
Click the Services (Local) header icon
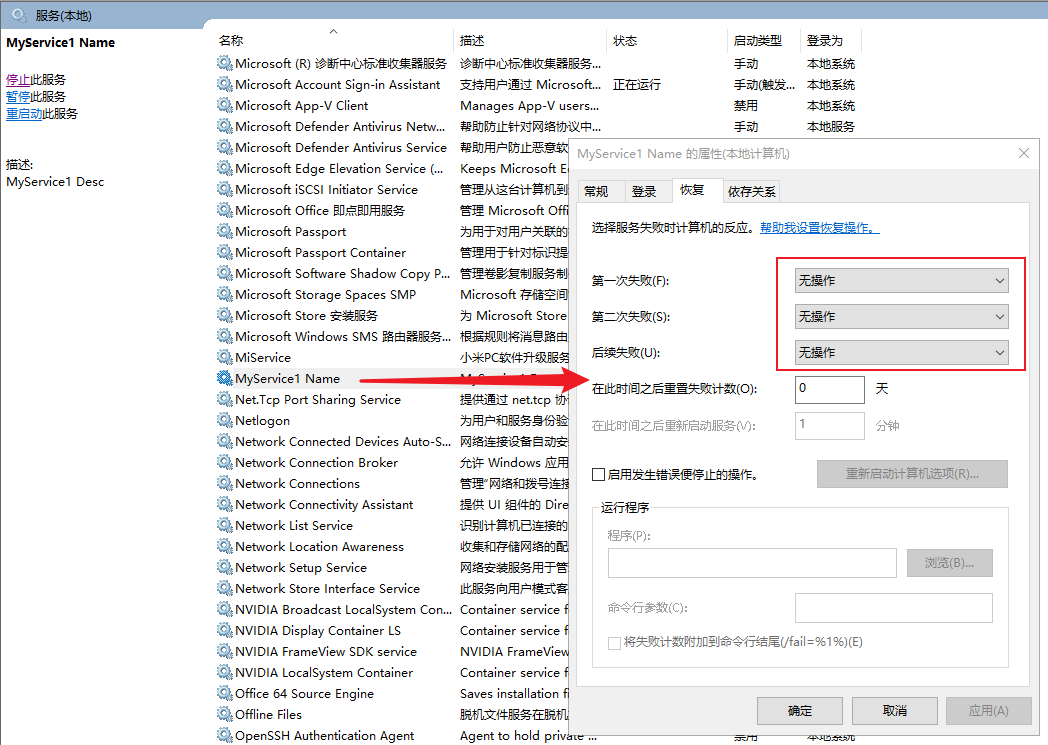click(x=19, y=14)
